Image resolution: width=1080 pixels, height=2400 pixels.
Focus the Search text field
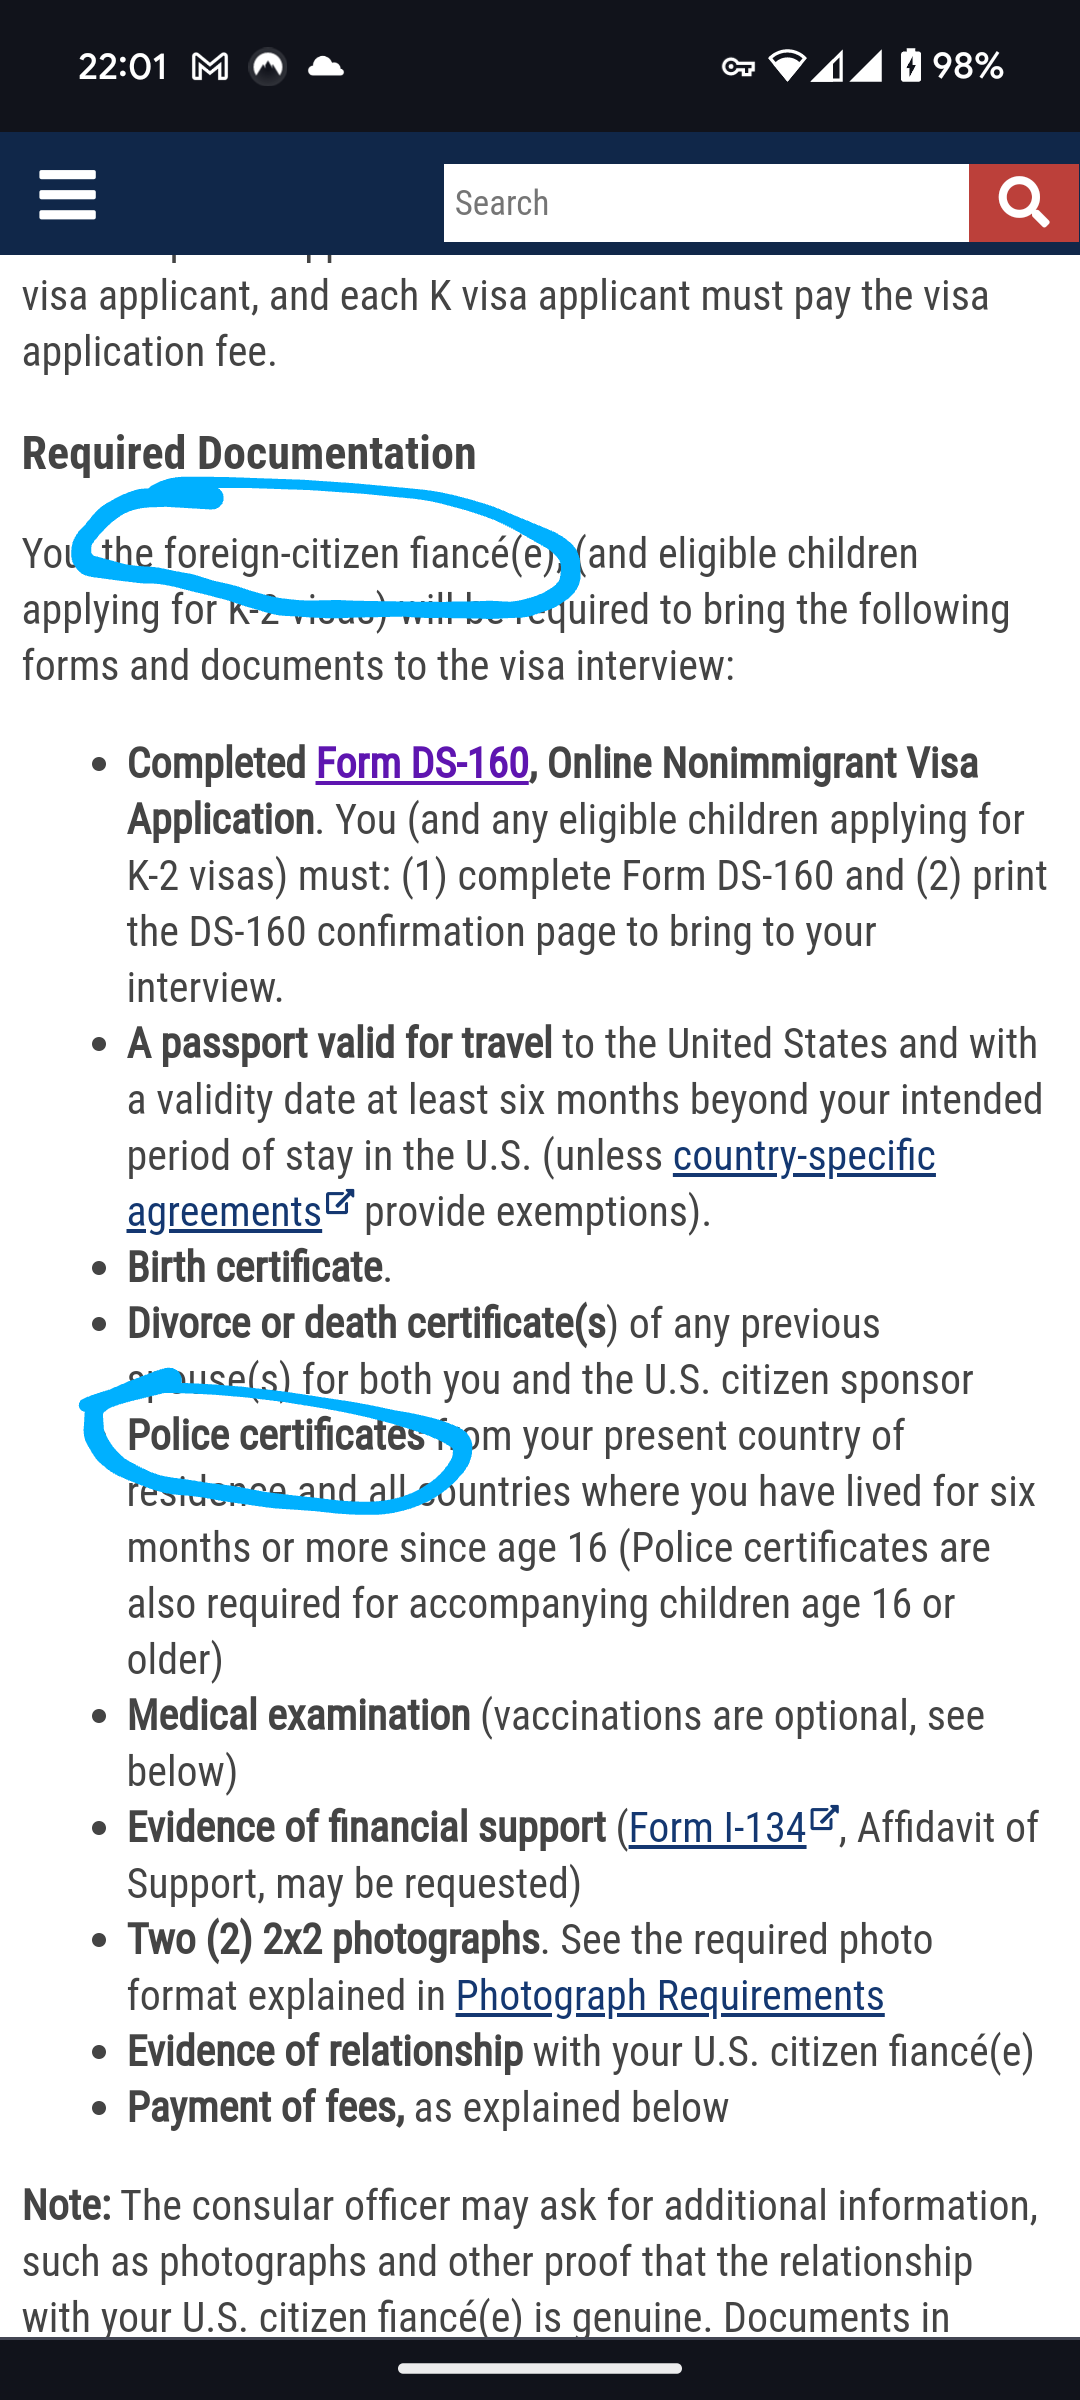706,203
